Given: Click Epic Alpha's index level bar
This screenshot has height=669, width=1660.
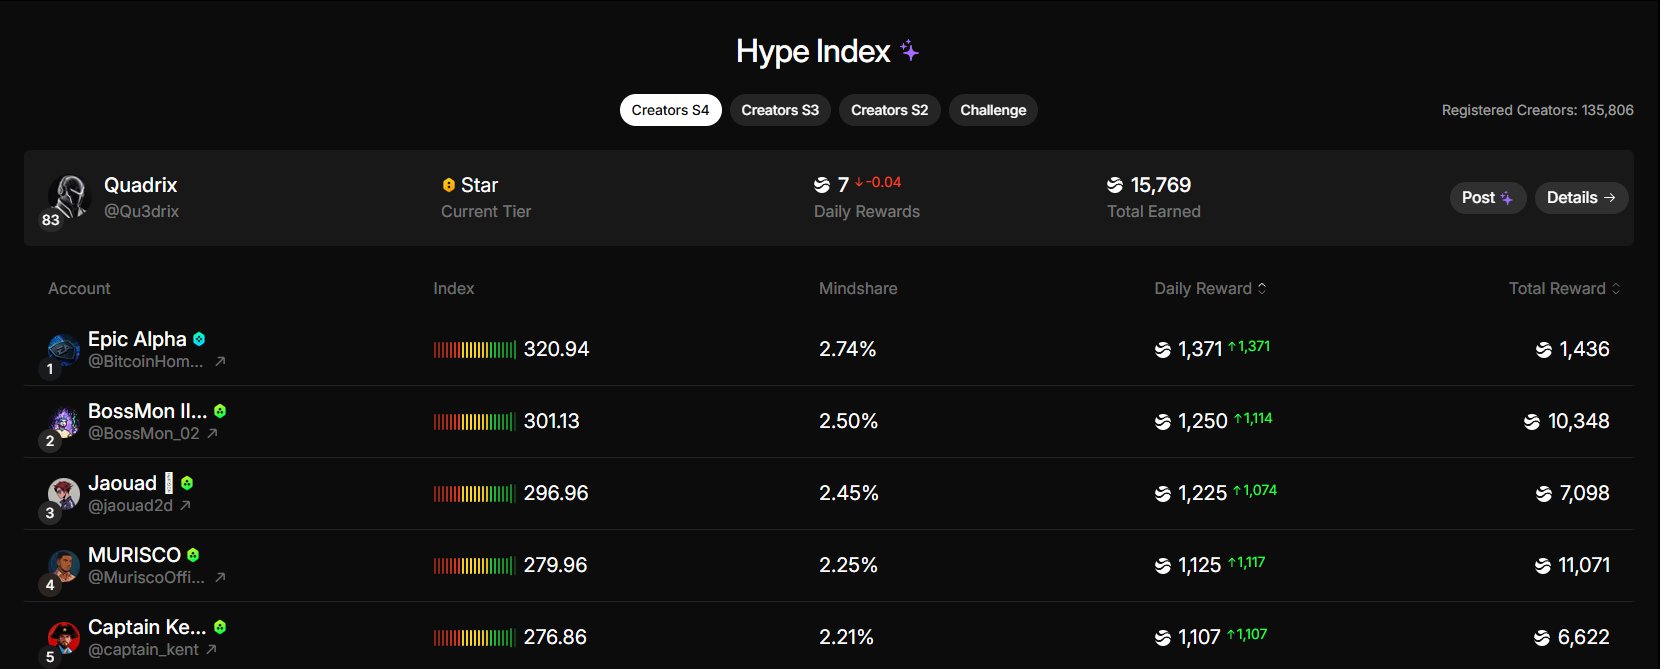Looking at the screenshot, I should click(x=475, y=350).
